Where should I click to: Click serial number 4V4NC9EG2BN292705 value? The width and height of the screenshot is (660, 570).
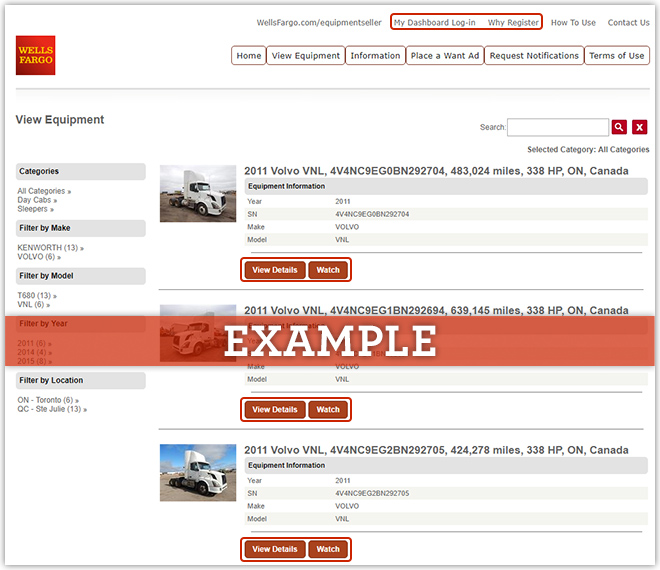(x=372, y=493)
